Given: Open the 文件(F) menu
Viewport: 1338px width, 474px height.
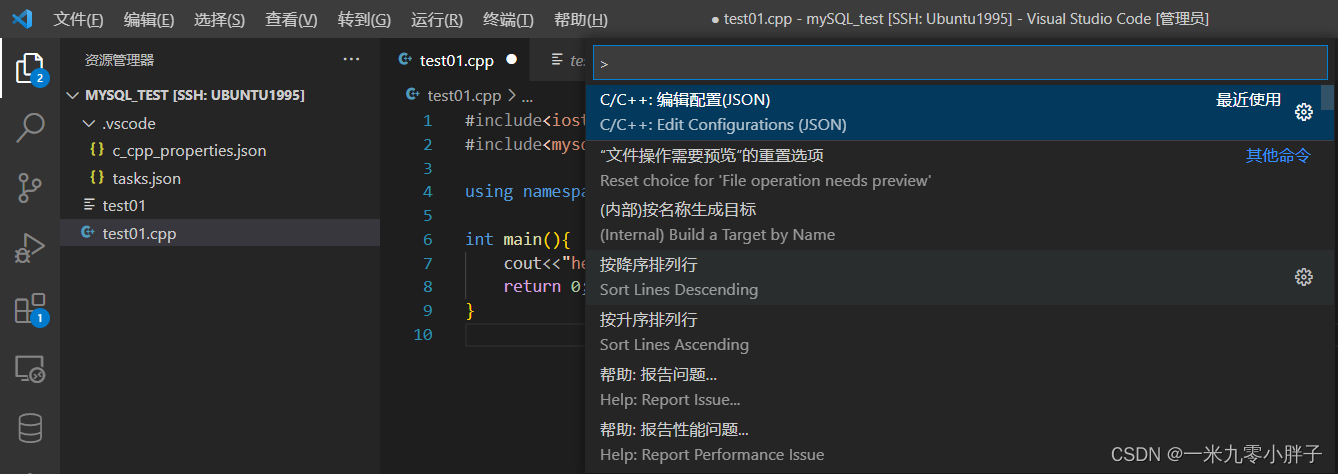Looking at the screenshot, I should point(78,20).
